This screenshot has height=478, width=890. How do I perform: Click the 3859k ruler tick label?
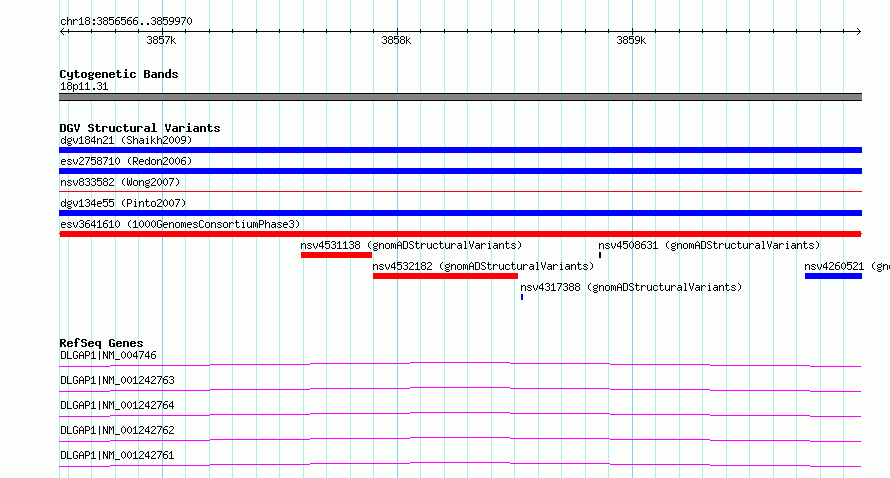point(631,40)
